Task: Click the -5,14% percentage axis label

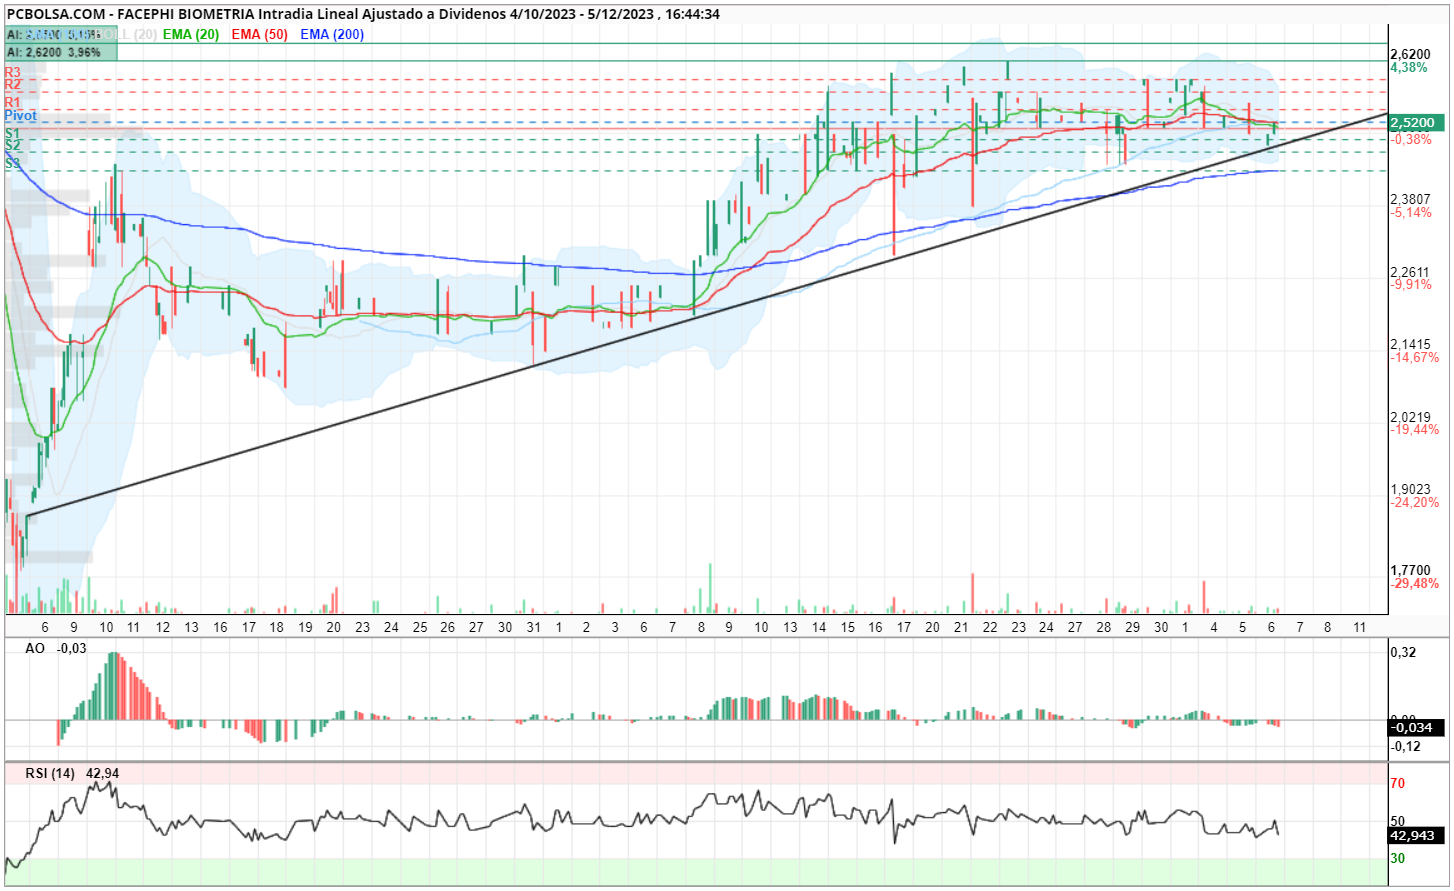Action: pos(1411,213)
